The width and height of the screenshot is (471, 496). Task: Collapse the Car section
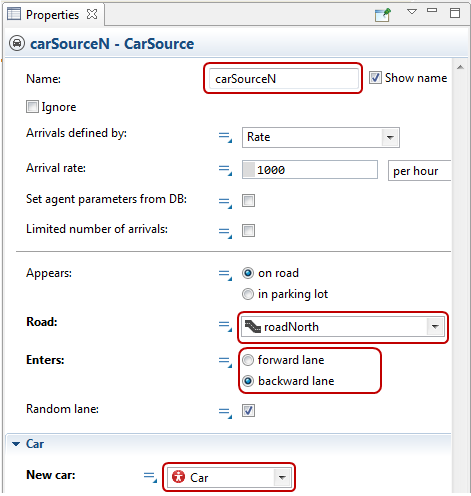coord(16,444)
